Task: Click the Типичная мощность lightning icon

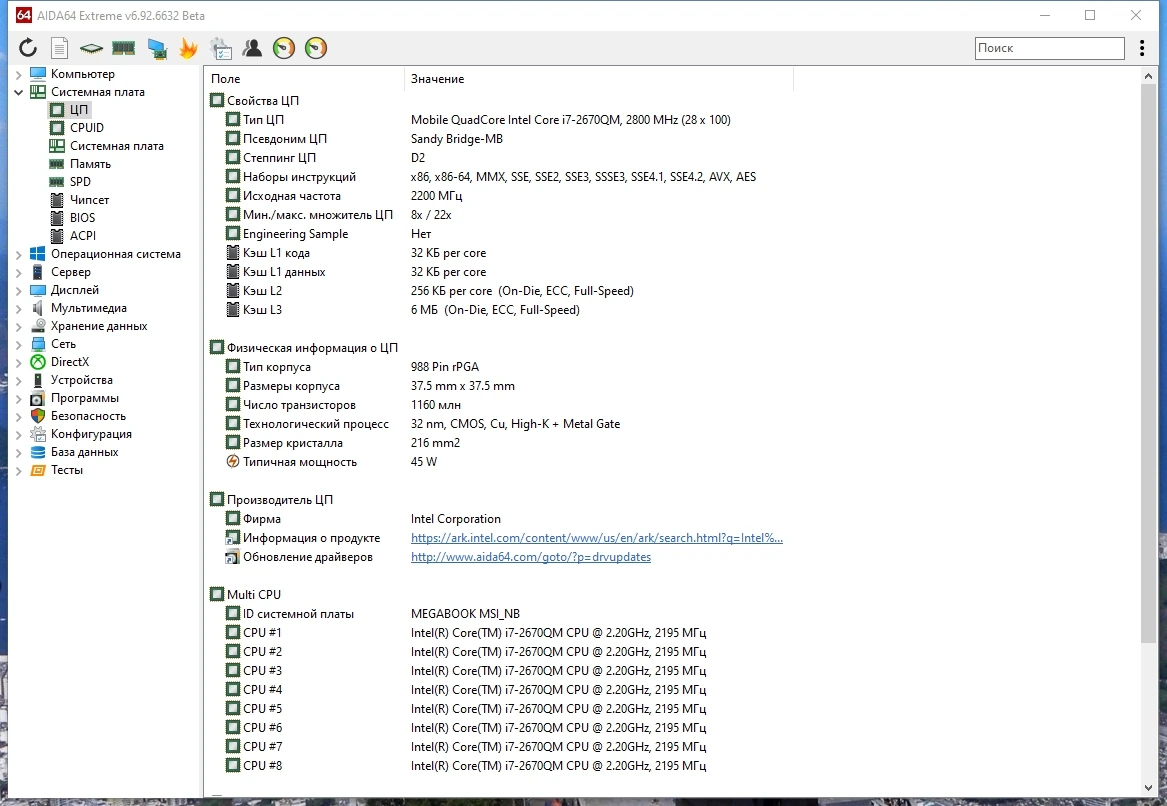Action: click(233, 461)
